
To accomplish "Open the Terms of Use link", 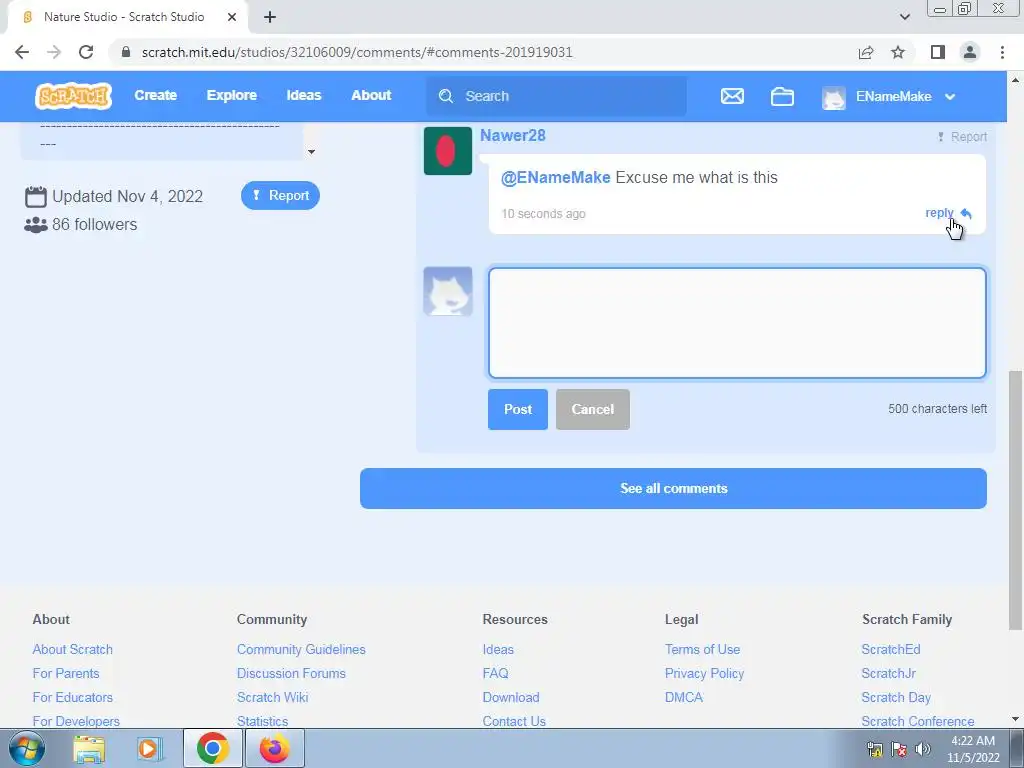I will 702,650.
